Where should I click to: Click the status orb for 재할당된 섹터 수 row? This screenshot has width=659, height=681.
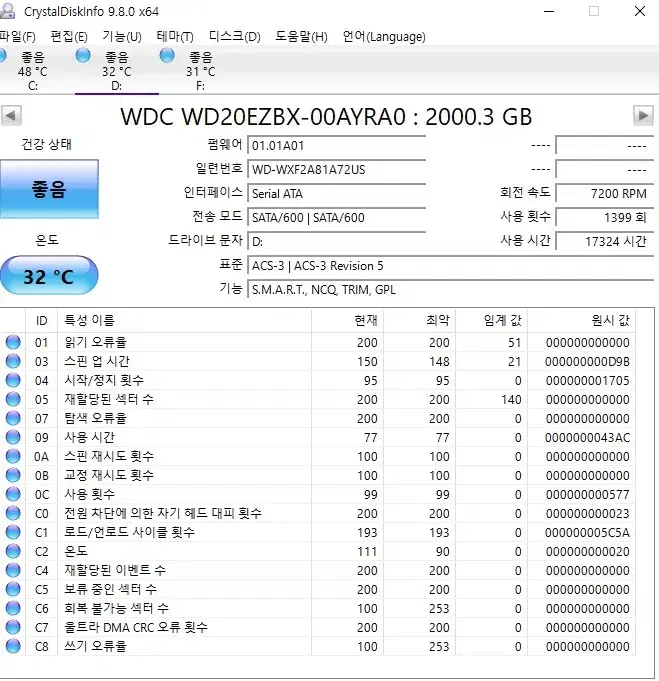pos(13,399)
